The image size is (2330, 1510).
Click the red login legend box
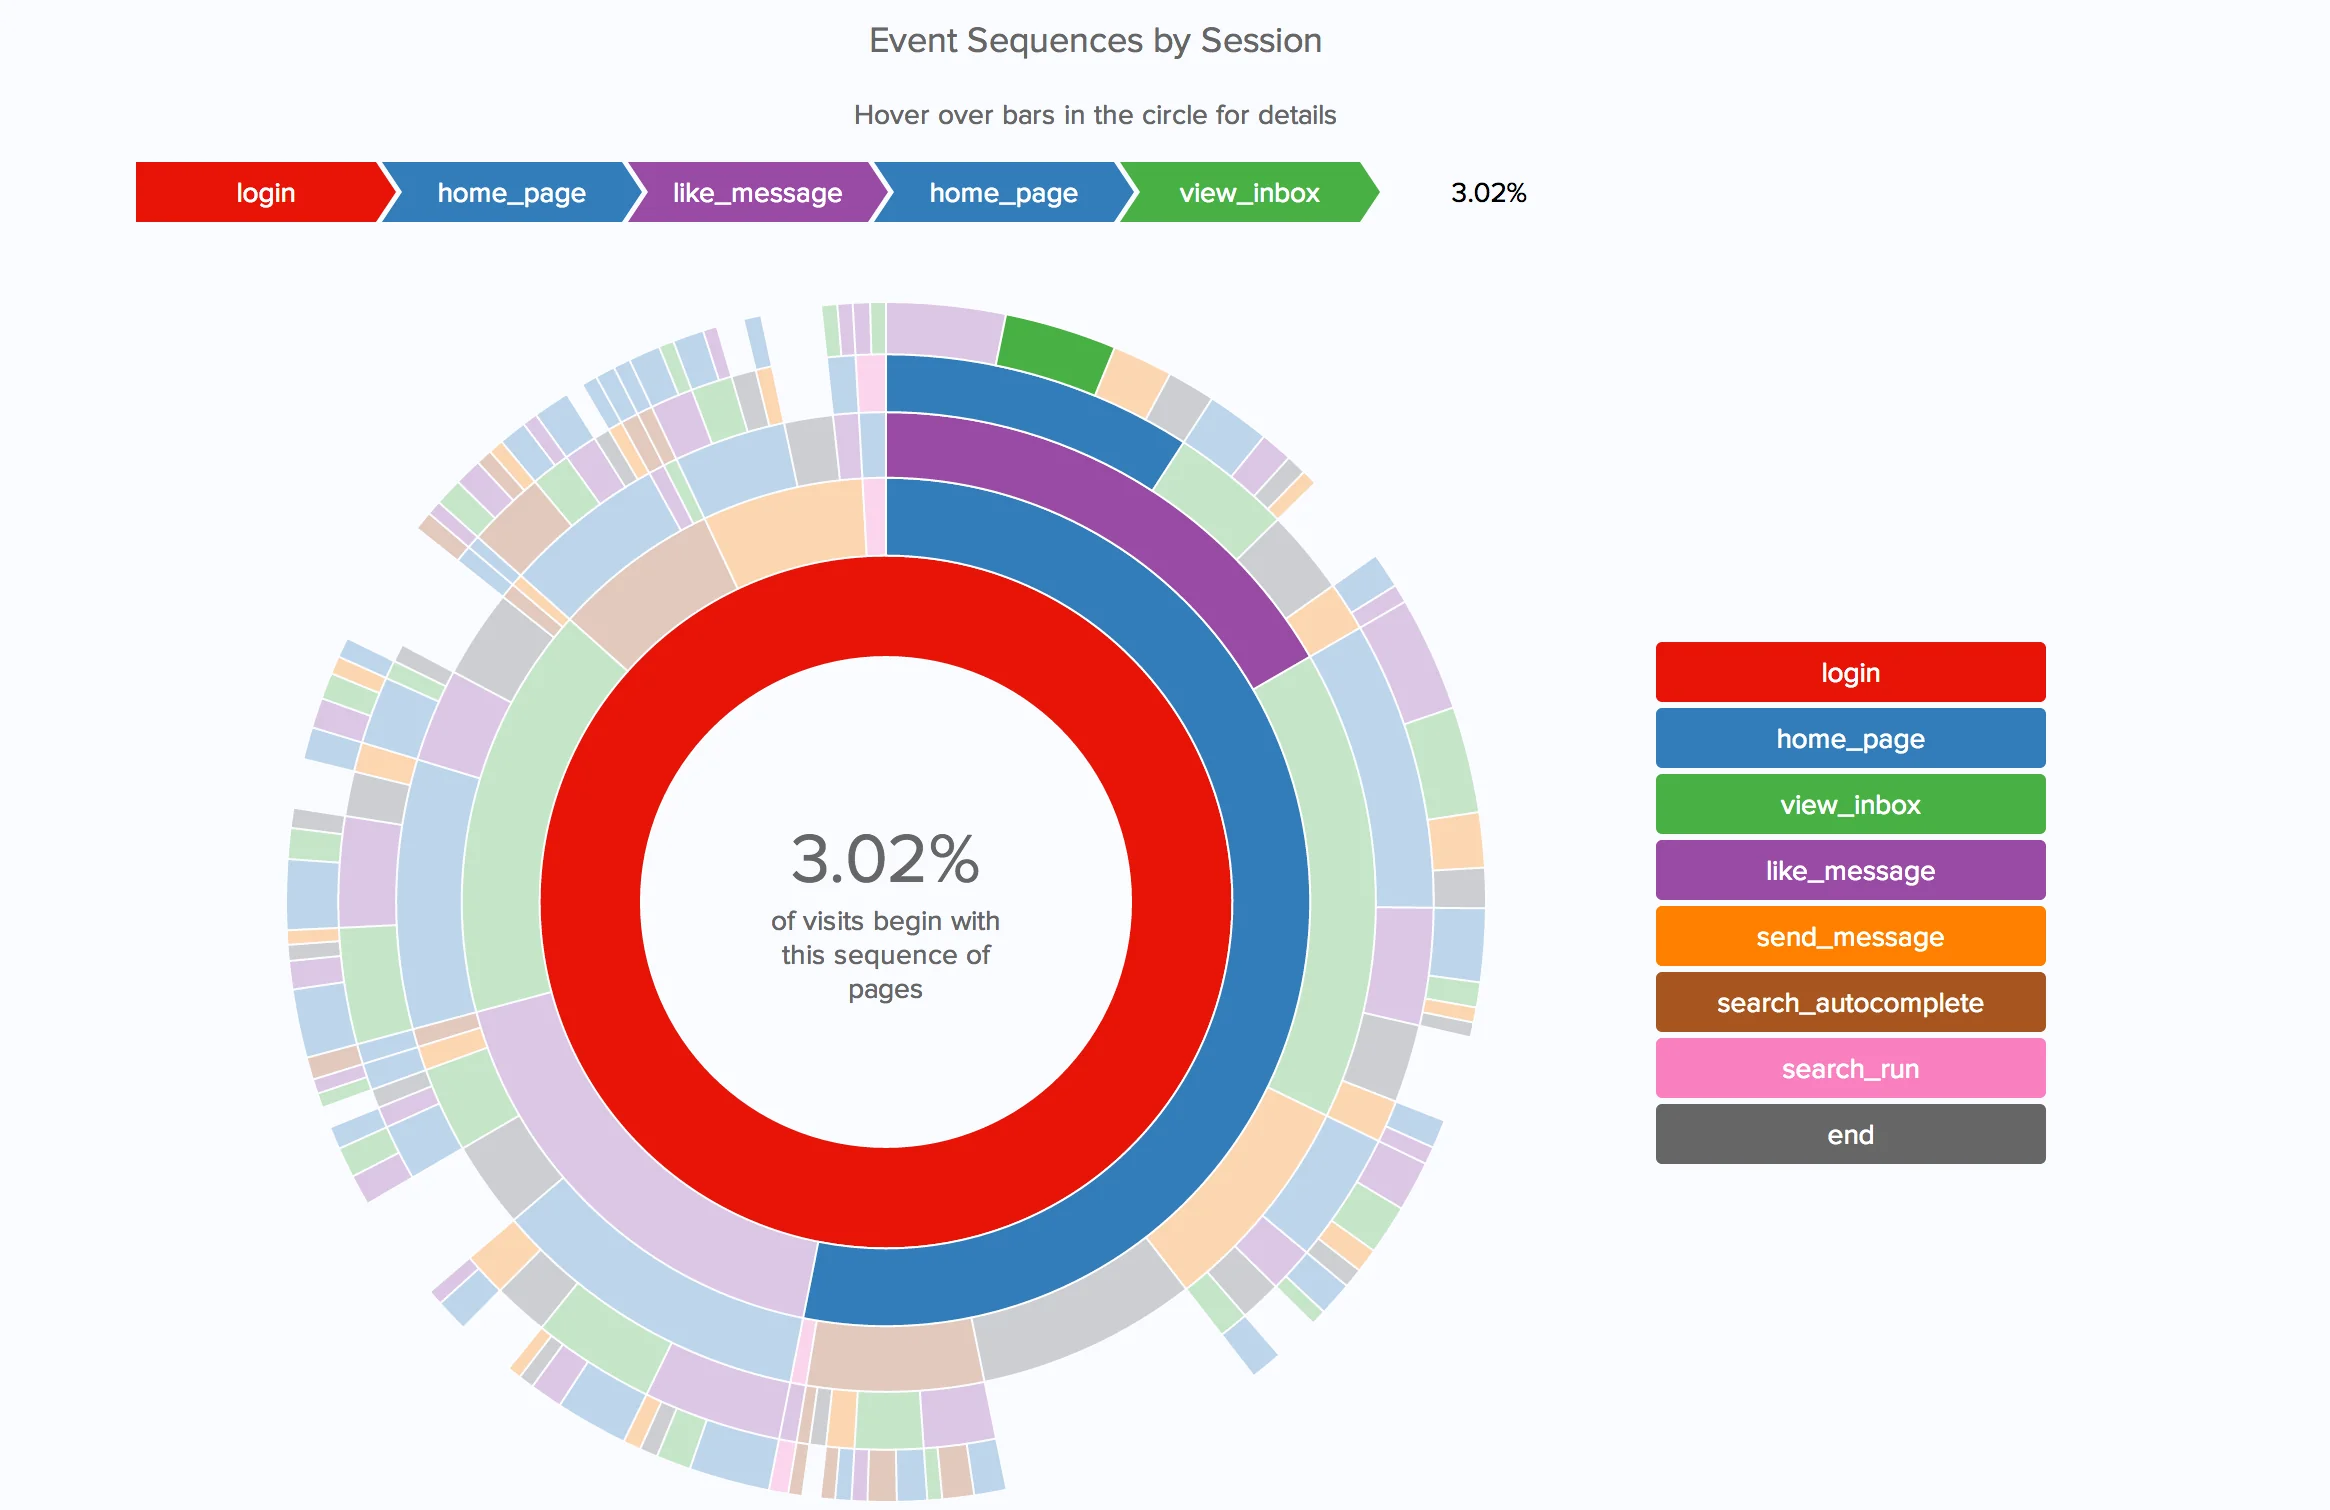pos(1849,672)
